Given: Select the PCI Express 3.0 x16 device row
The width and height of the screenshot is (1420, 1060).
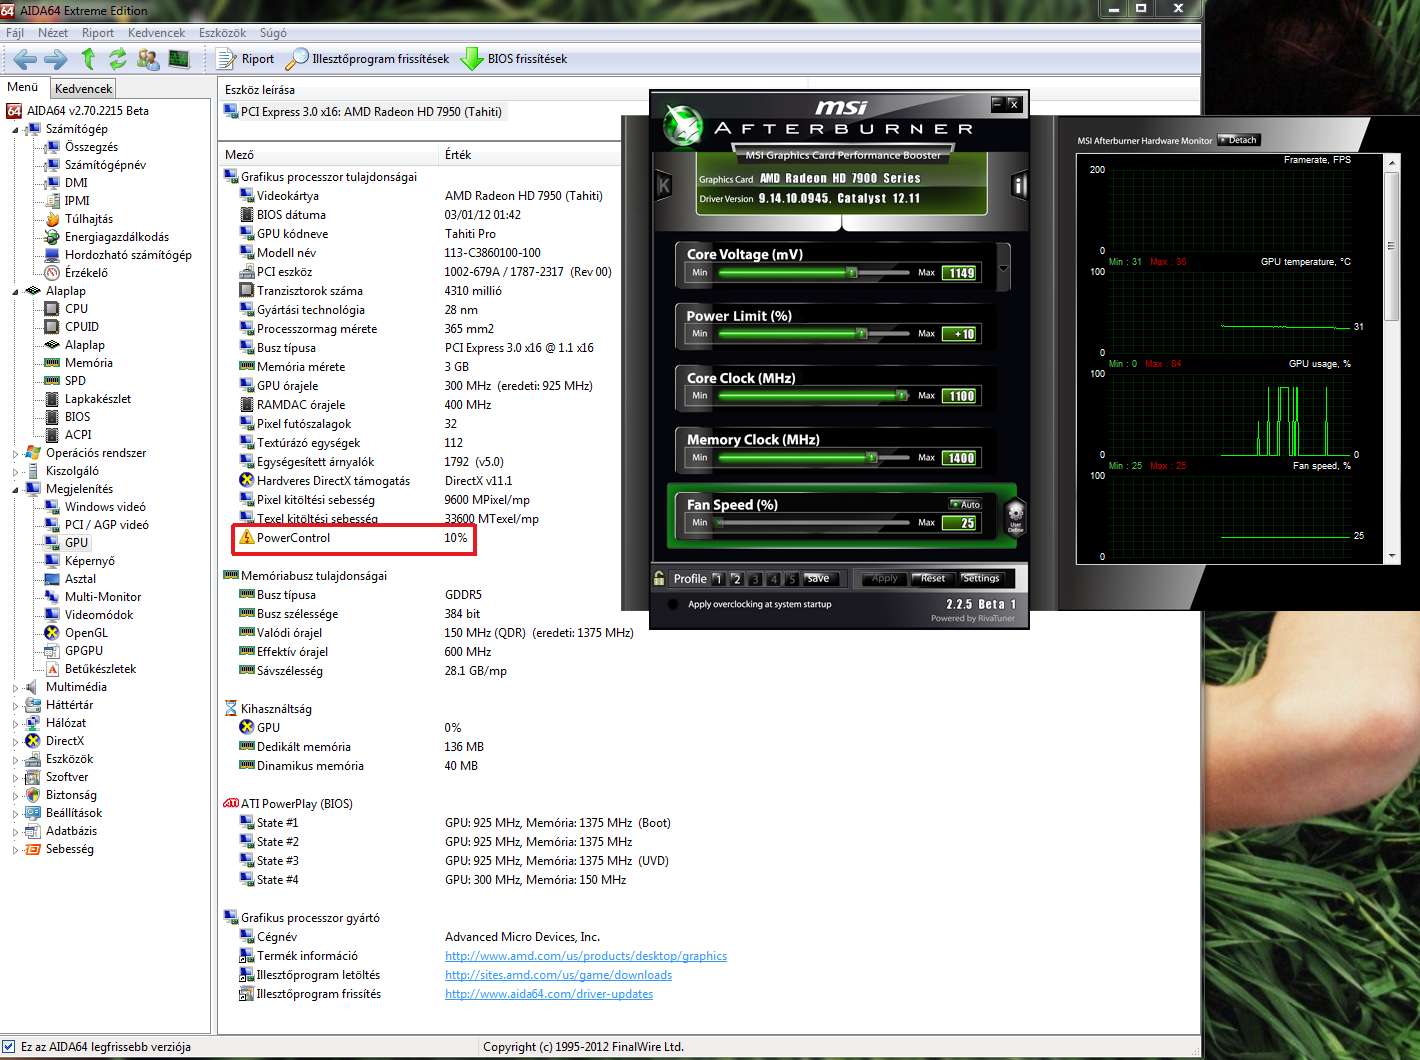Looking at the screenshot, I should pos(363,112).
